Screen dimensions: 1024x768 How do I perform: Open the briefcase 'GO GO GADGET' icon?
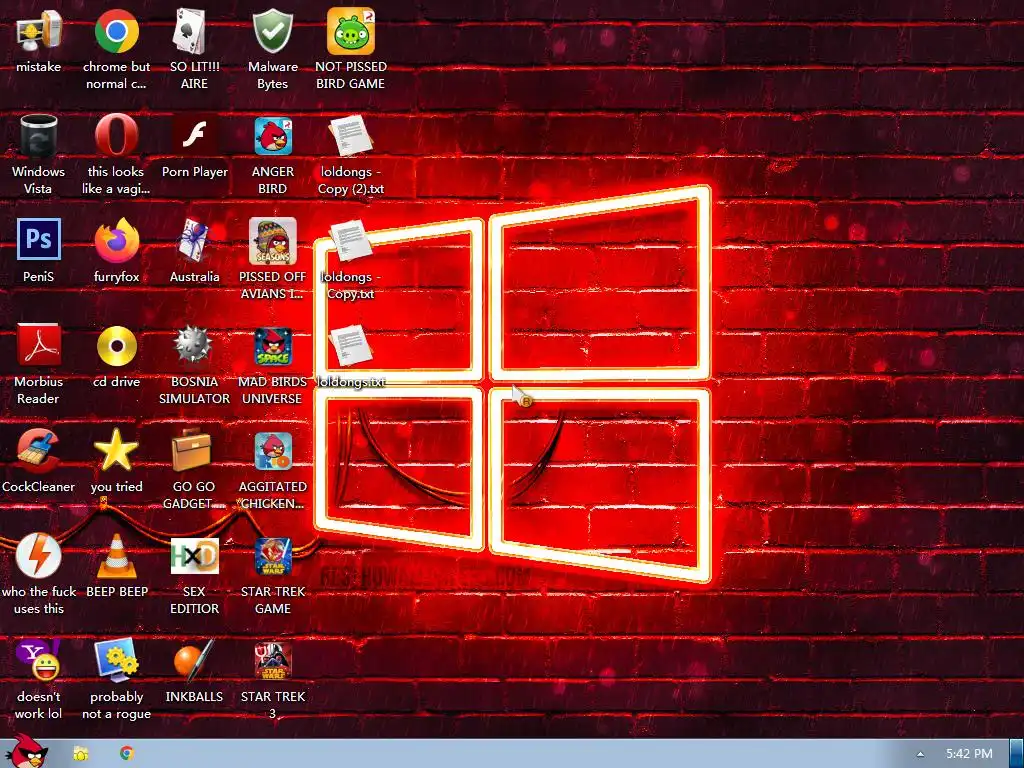tap(191, 451)
